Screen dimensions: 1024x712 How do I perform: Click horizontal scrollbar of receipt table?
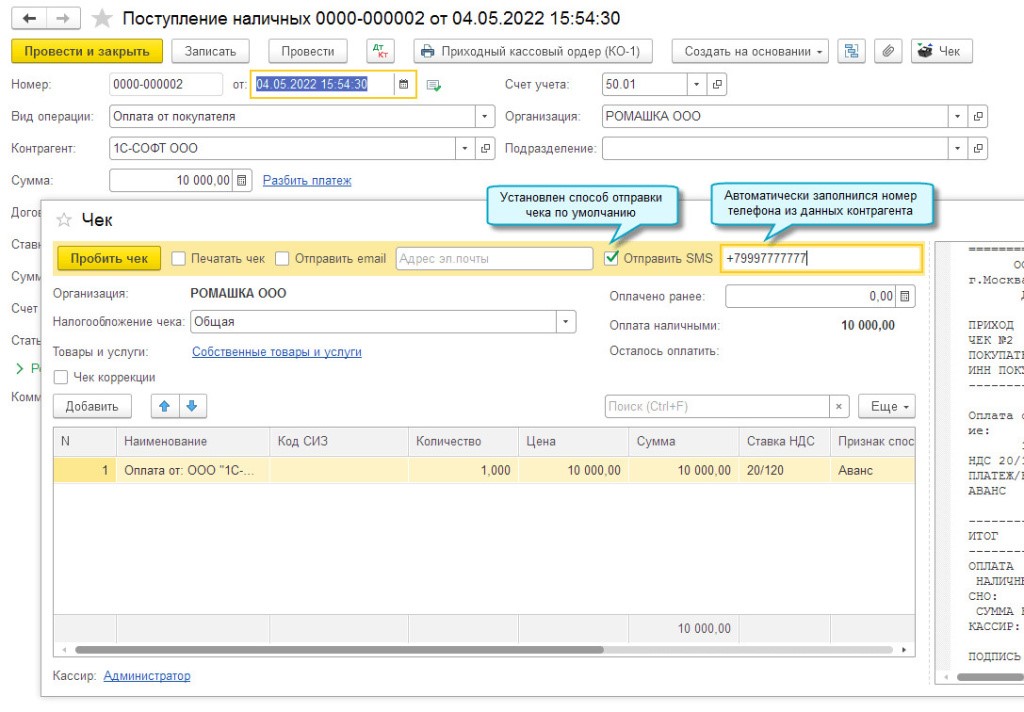[340, 650]
